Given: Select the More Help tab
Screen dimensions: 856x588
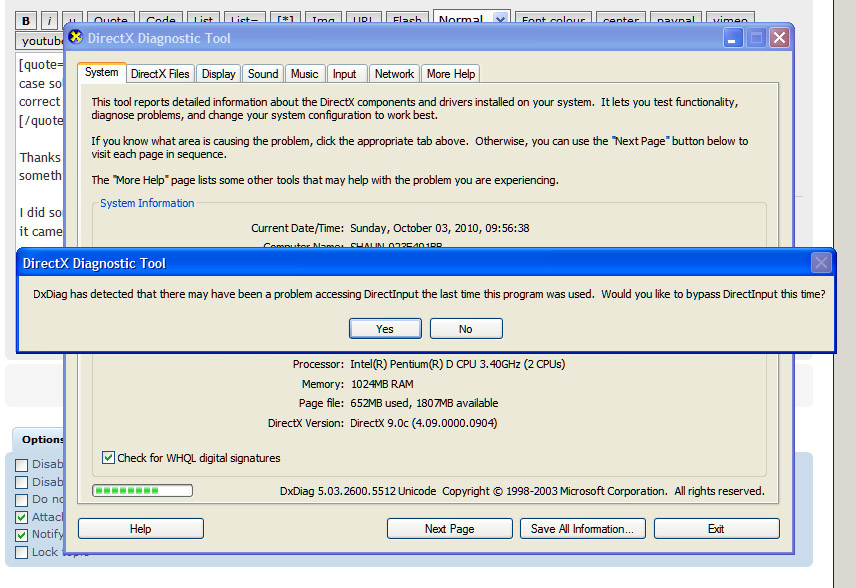Looking at the screenshot, I should point(451,74).
